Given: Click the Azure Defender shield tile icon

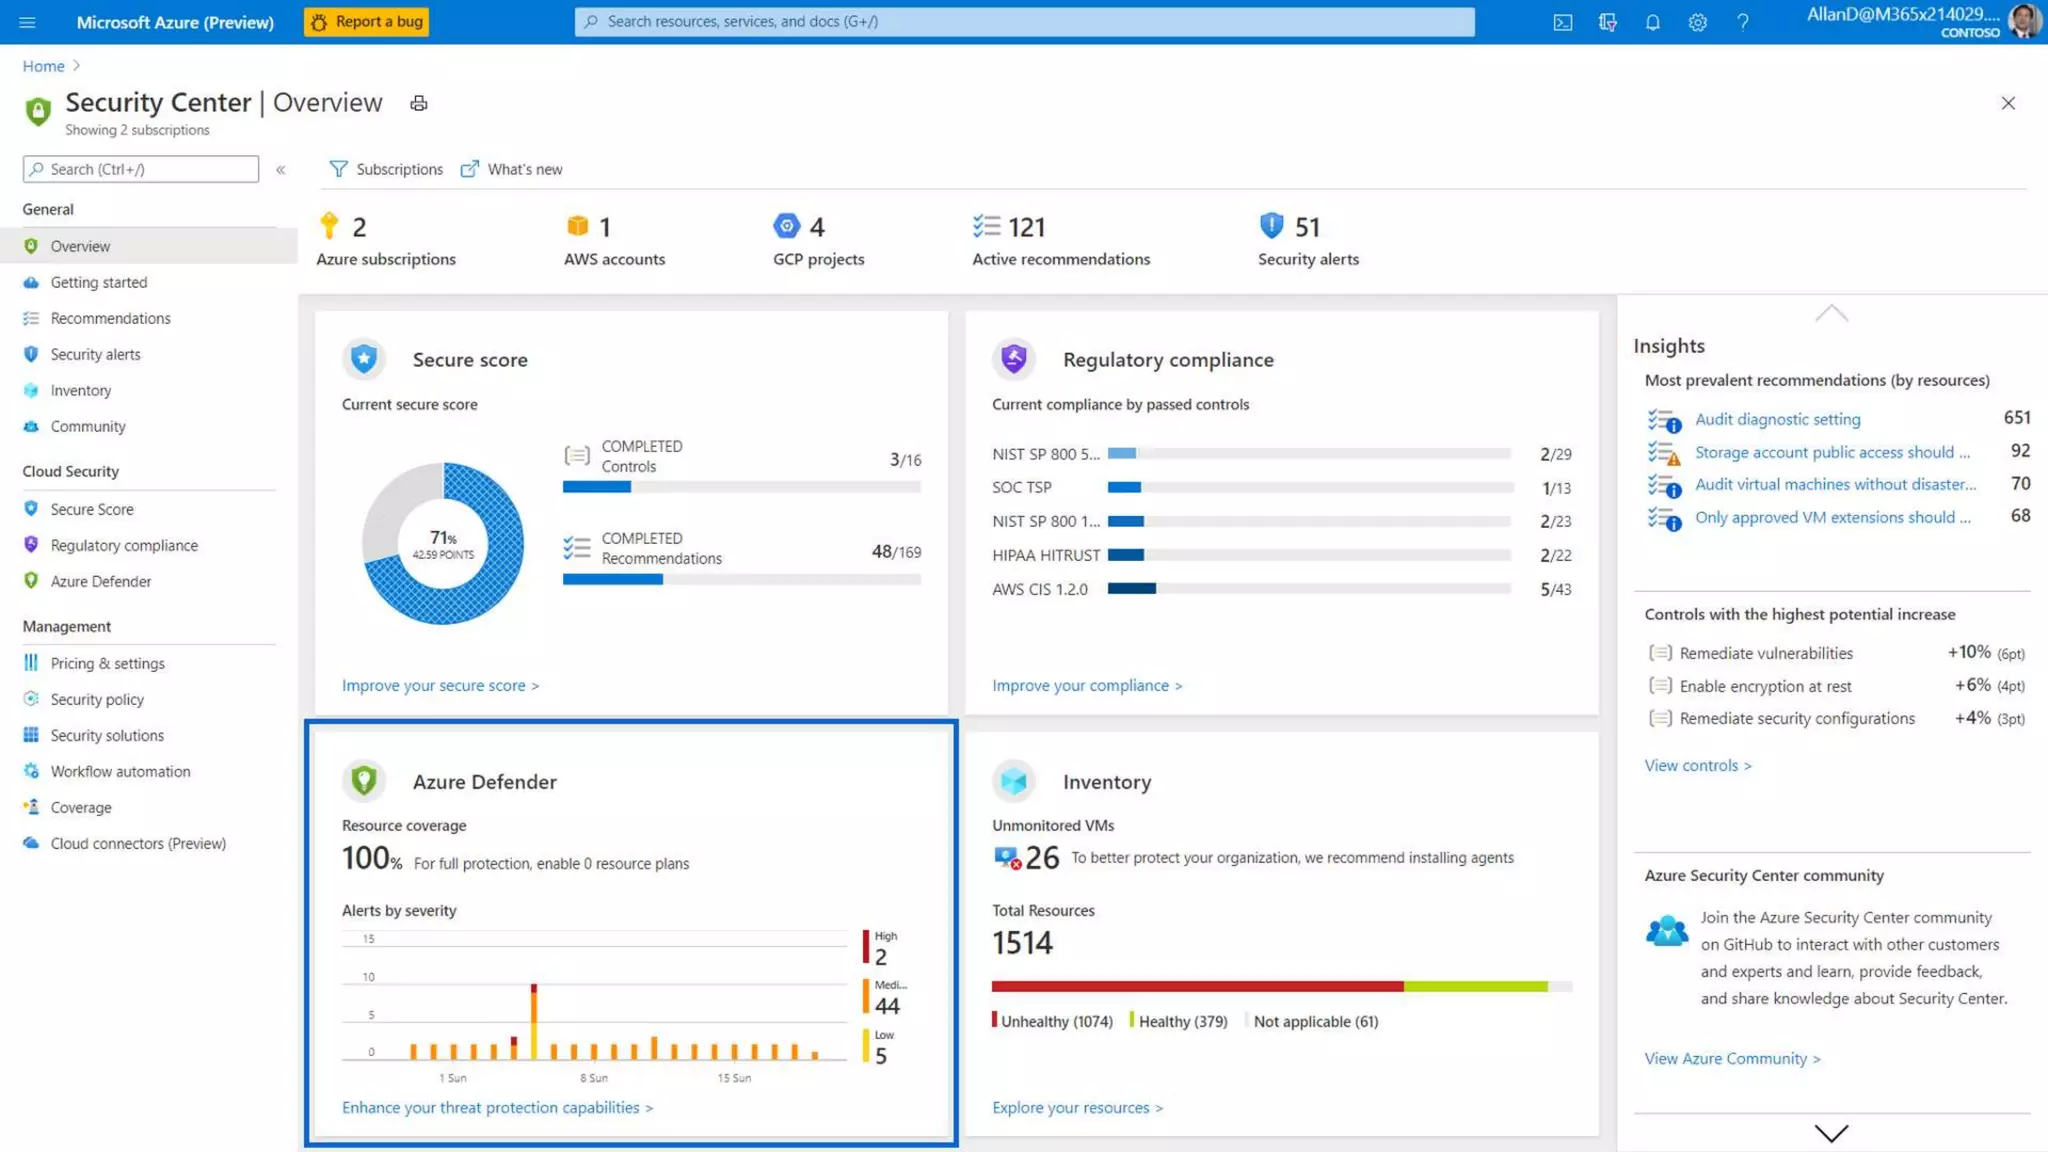Looking at the screenshot, I should pyautogui.click(x=364, y=780).
